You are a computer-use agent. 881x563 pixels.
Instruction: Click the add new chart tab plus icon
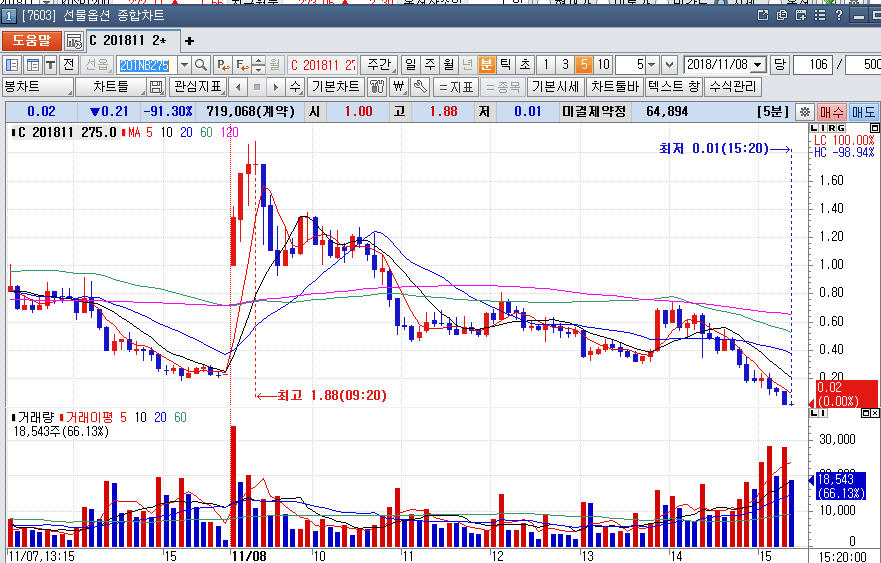pos(189,41)
